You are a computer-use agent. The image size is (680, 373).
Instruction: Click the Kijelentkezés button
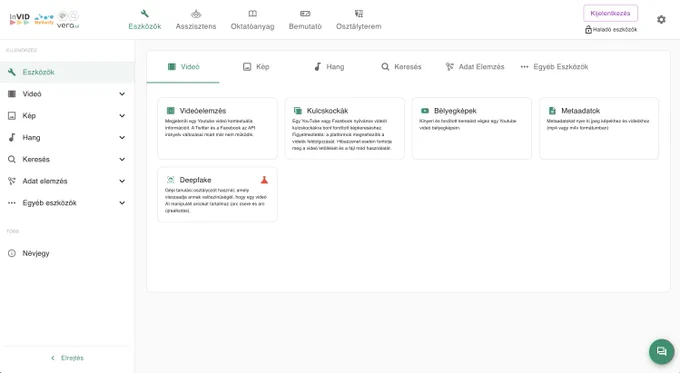point(610,13)
